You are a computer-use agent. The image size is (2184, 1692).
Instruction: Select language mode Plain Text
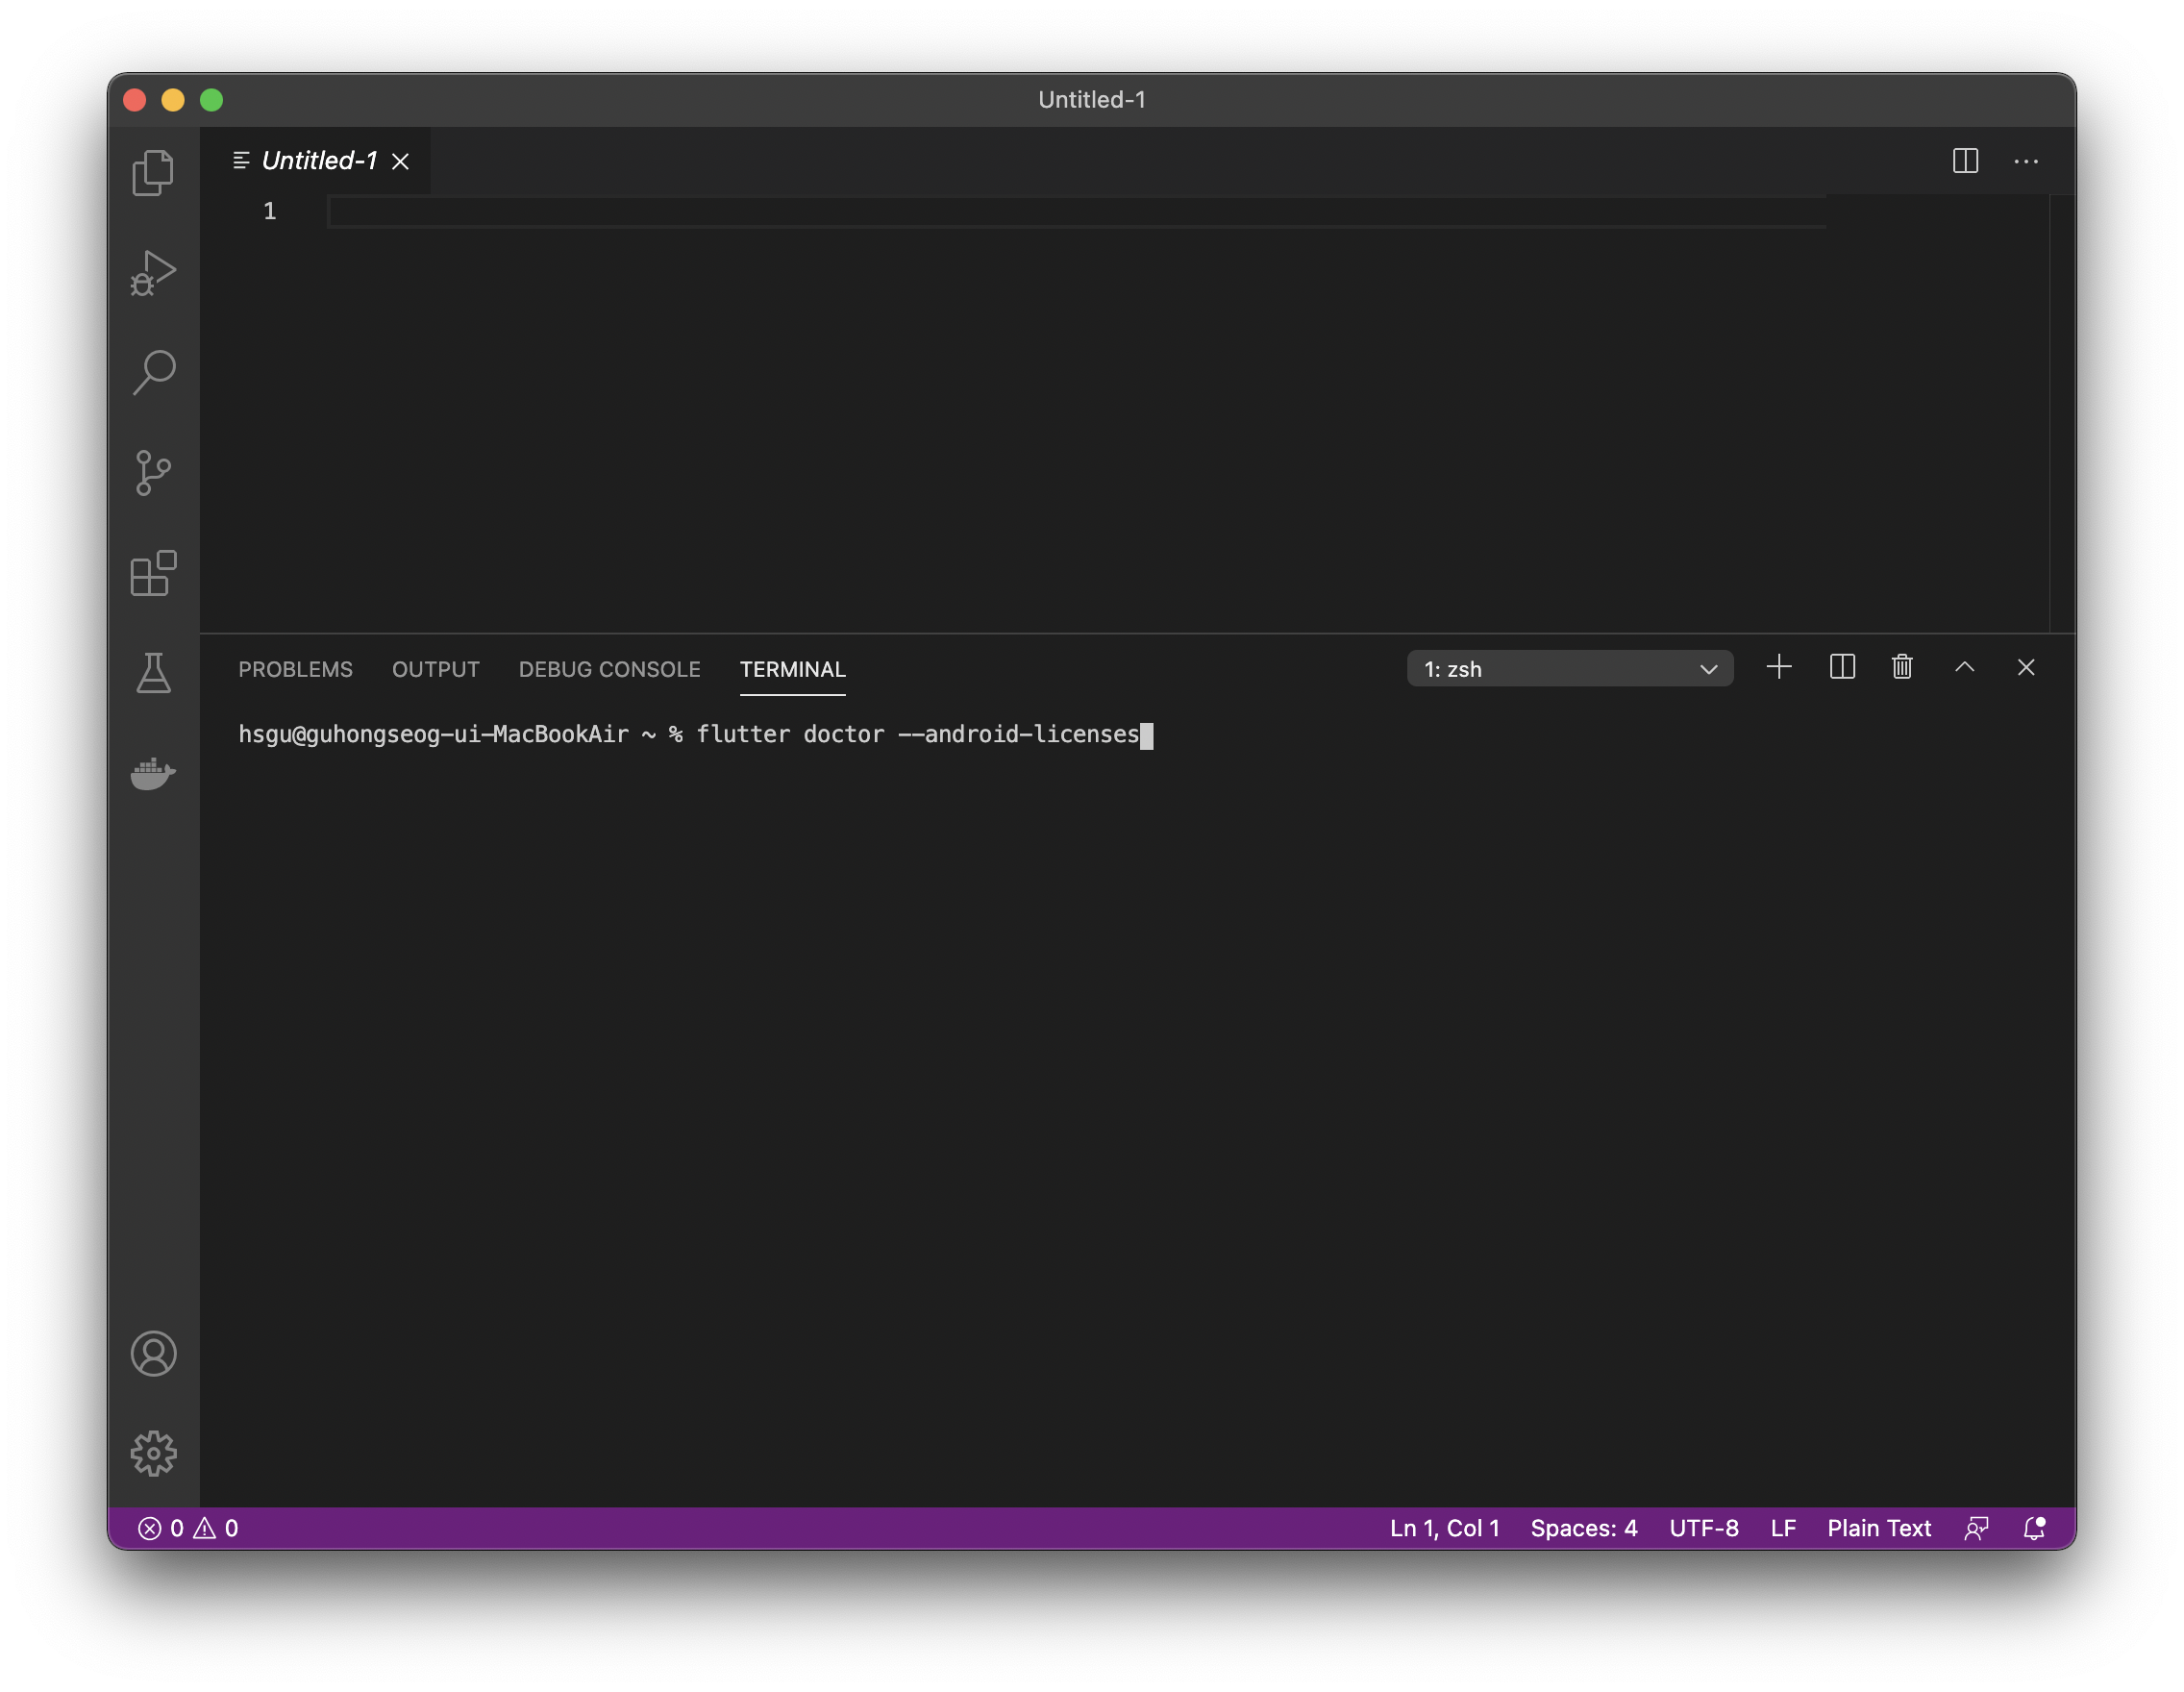click(1879, 1528)
